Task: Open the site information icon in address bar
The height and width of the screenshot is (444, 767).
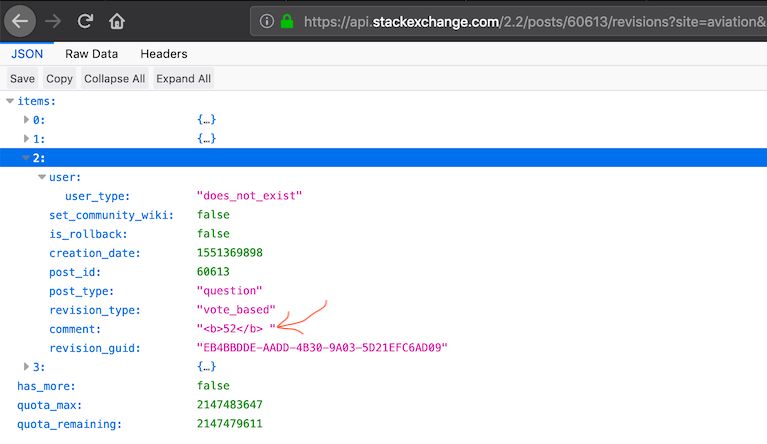Action: click(267, 21)
